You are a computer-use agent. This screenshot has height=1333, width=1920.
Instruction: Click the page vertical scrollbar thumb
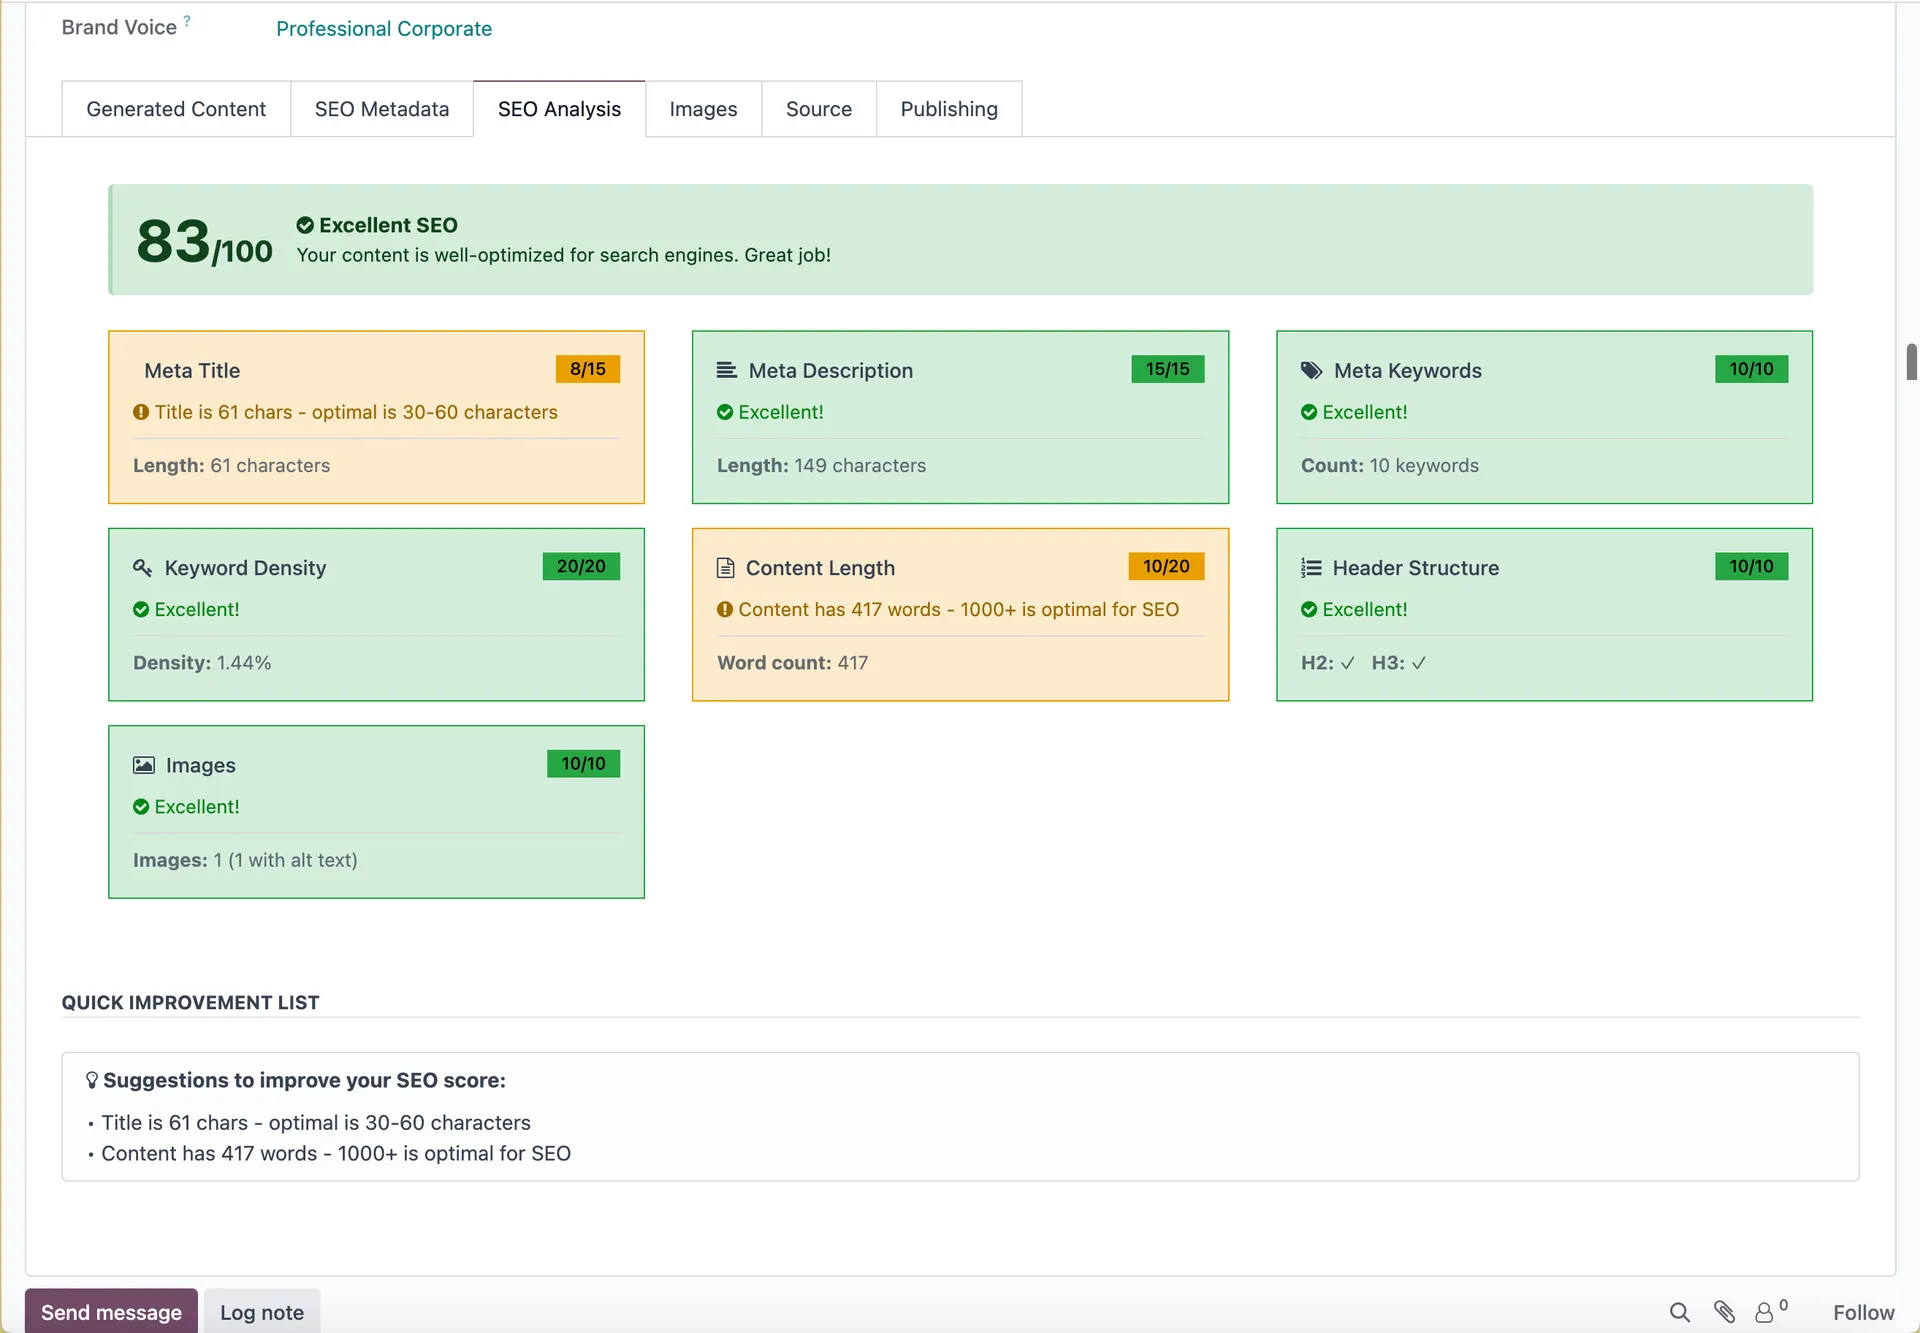[1911, 361]
